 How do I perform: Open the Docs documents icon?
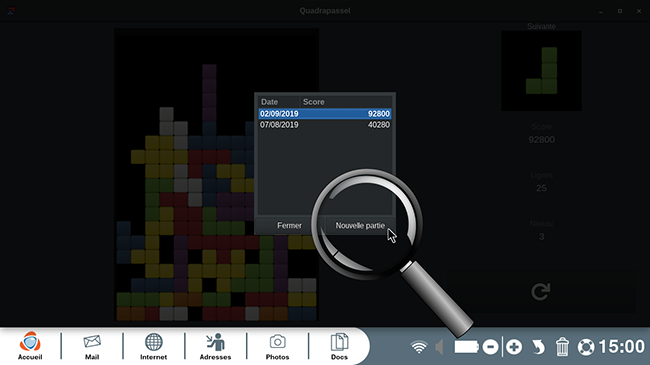click(339, 346)
